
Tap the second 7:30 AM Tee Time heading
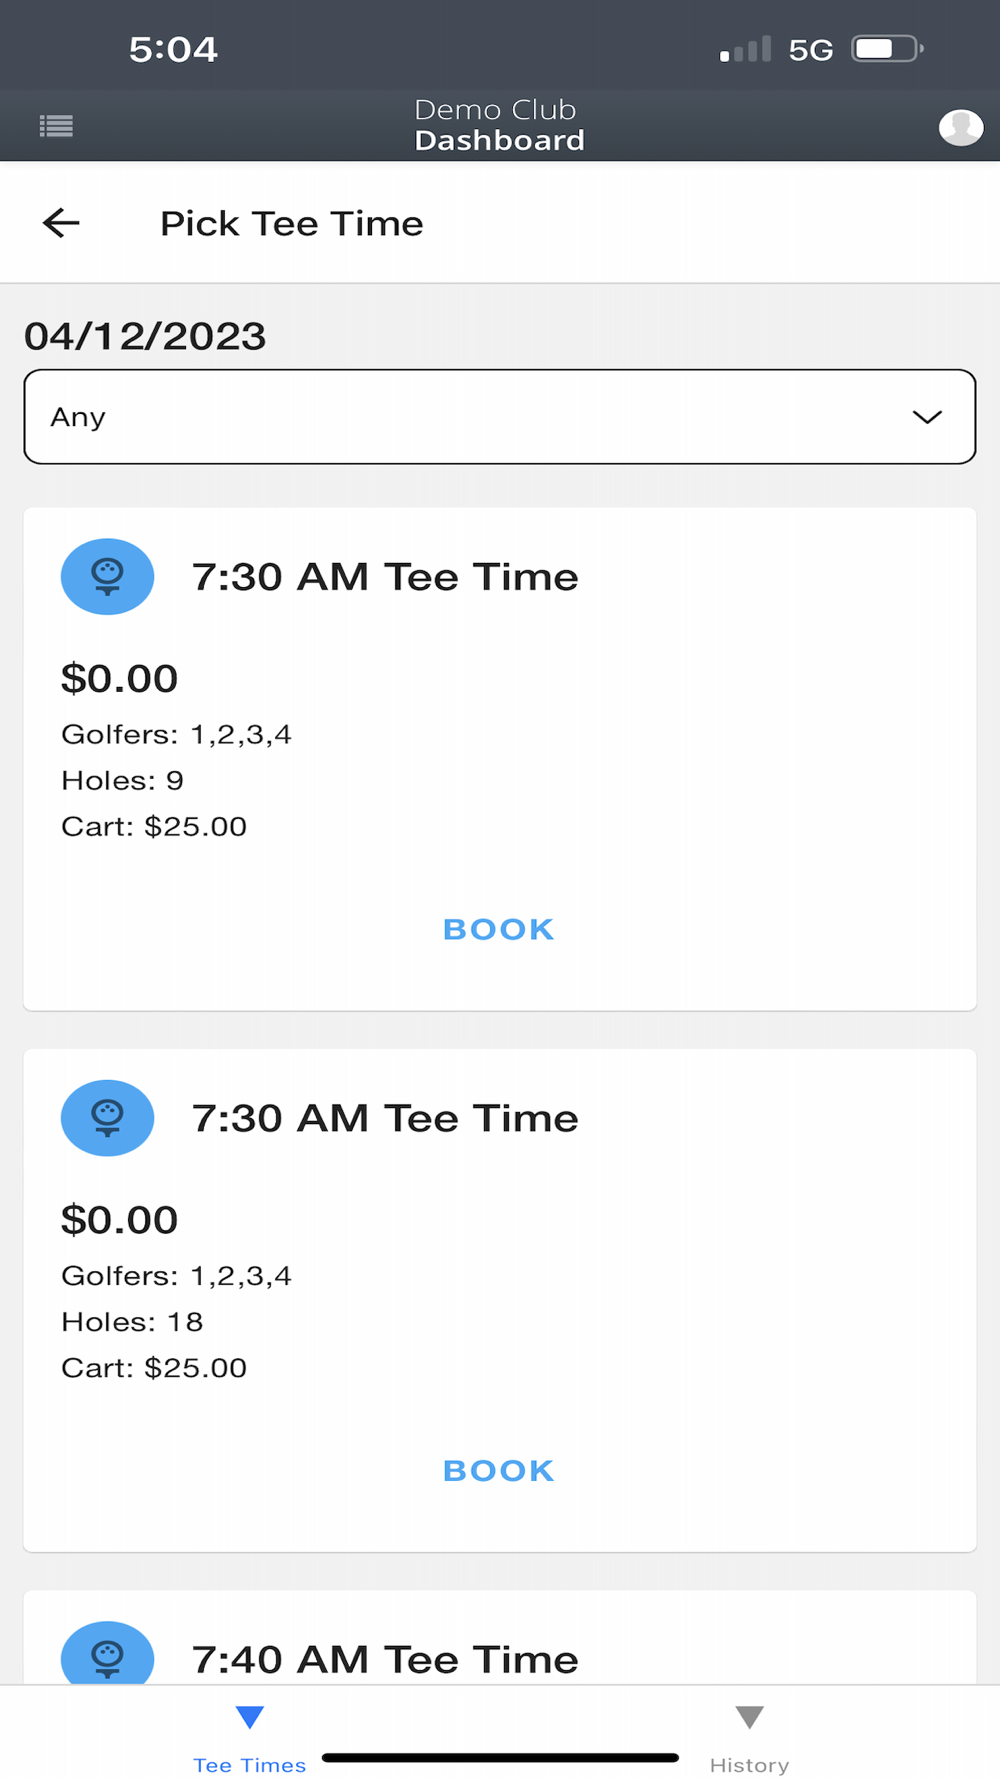[x=385, y=1118]
